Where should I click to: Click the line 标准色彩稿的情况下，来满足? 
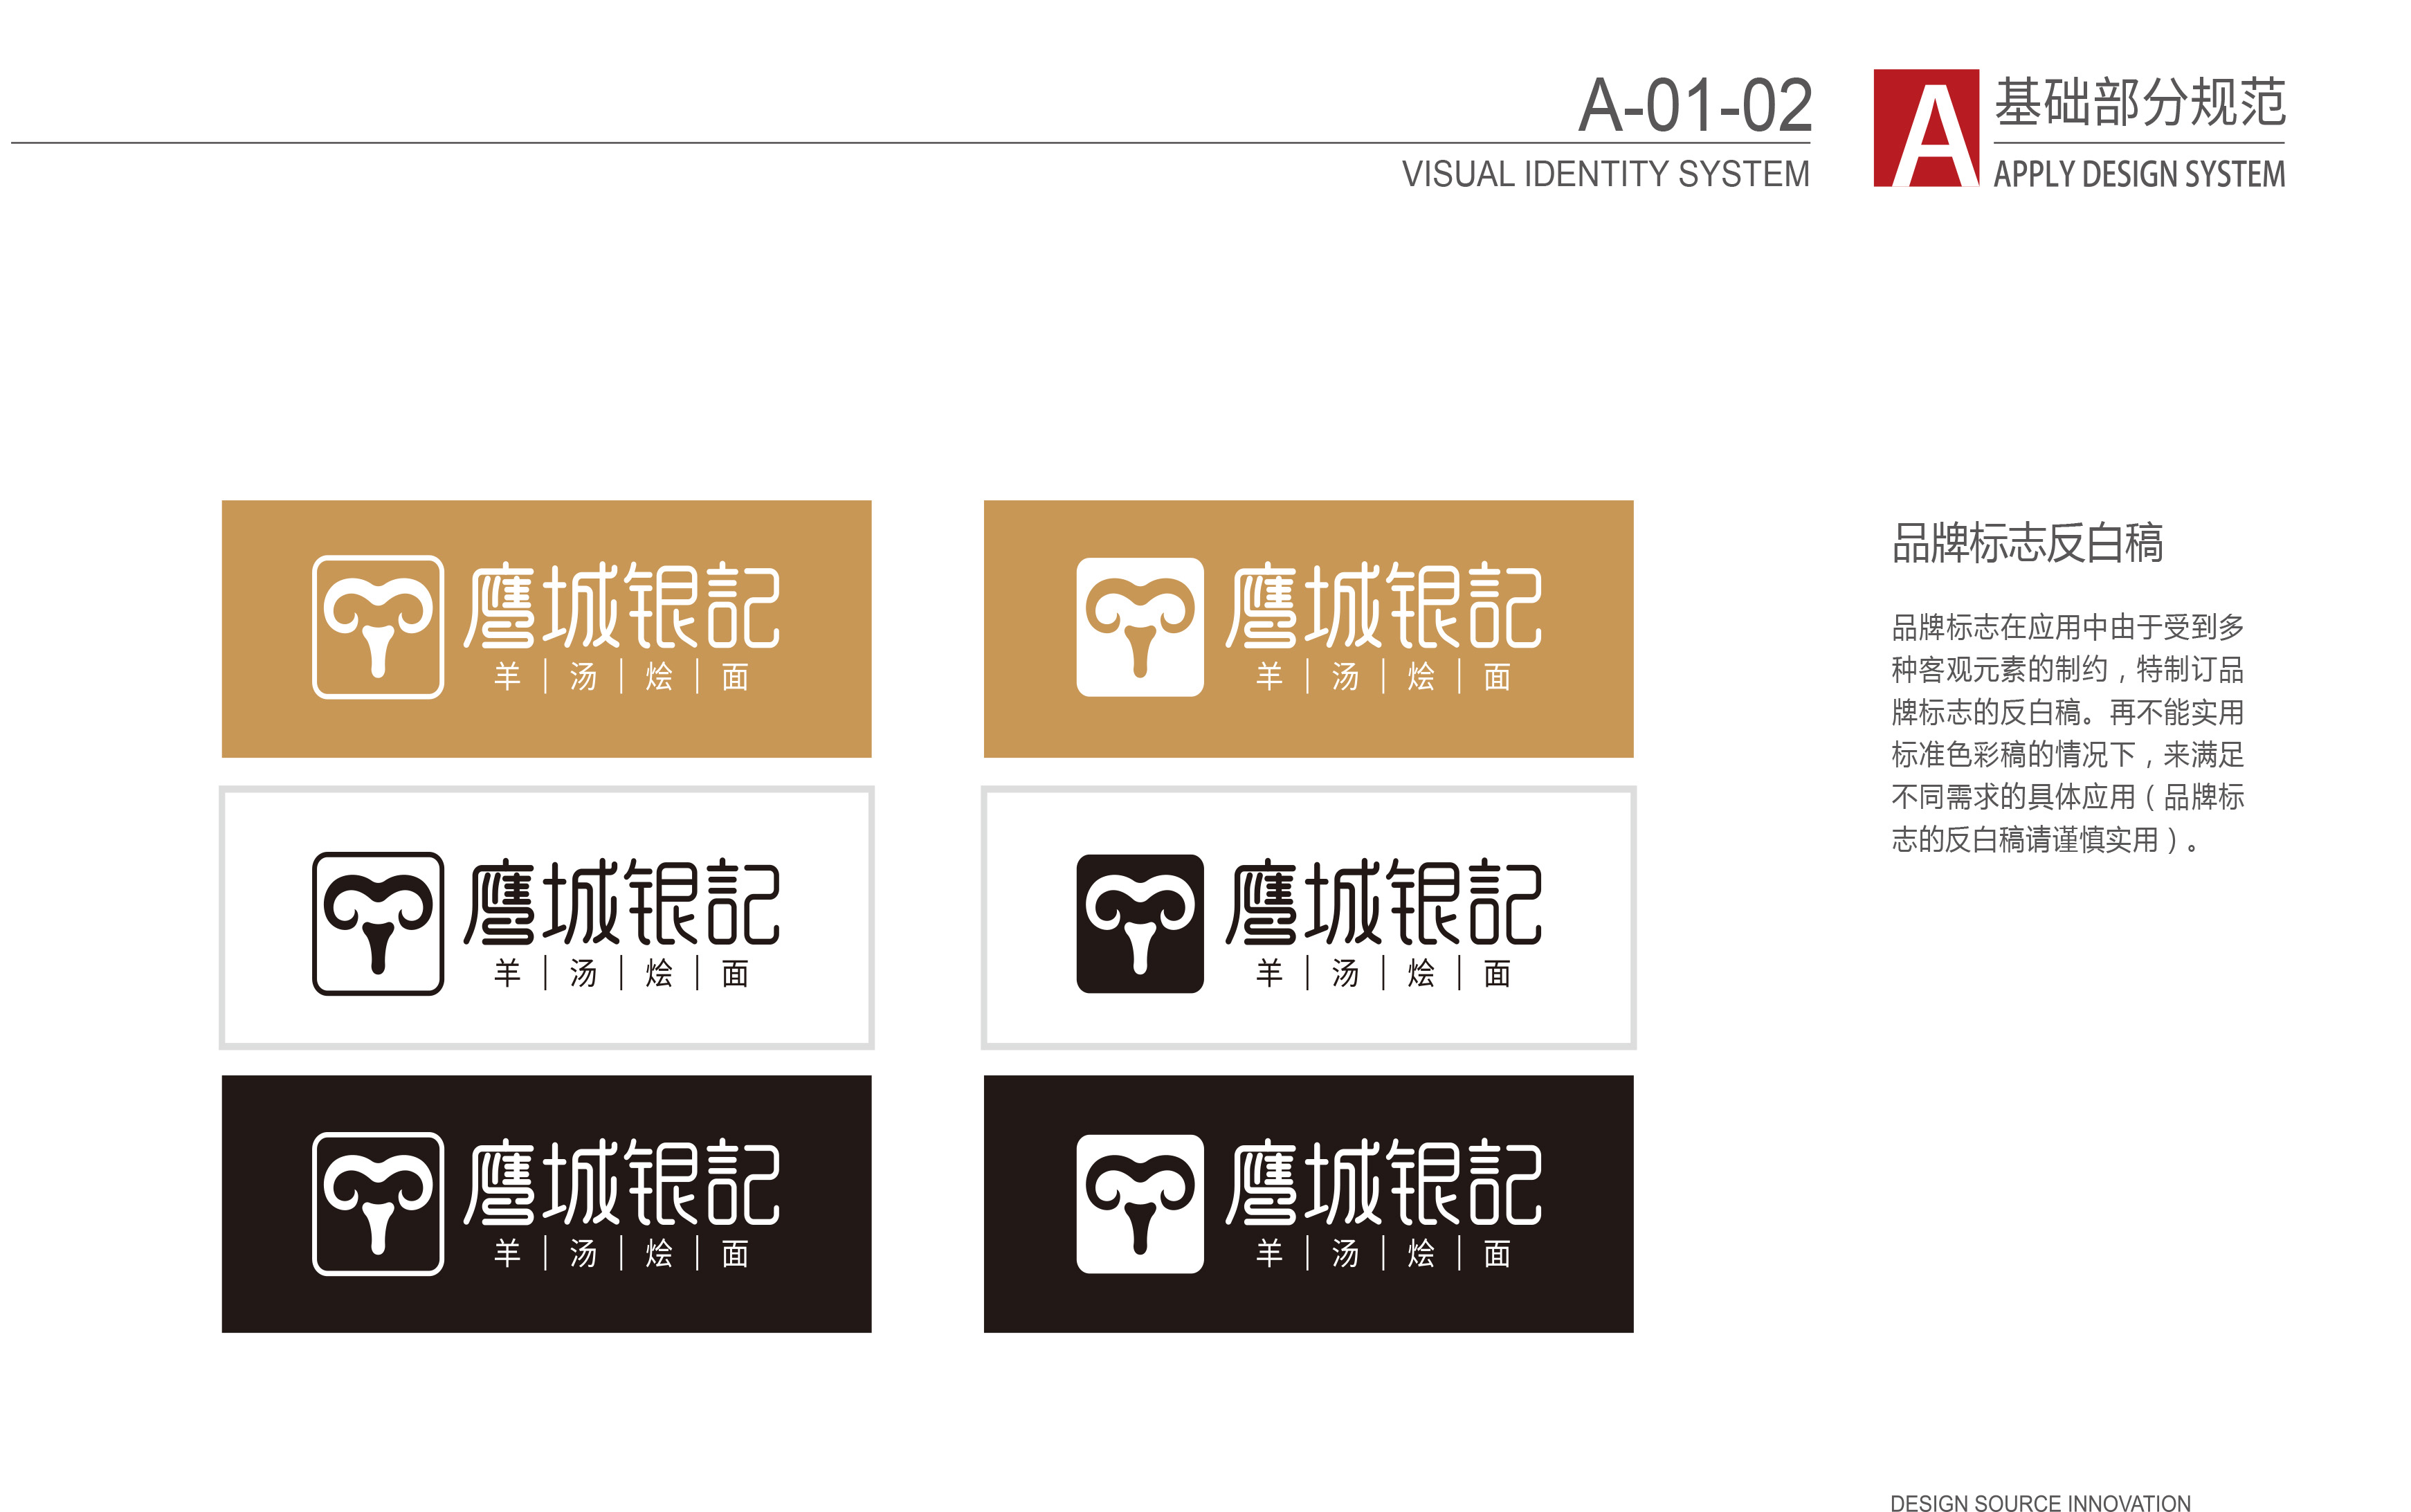point(2067,754)
